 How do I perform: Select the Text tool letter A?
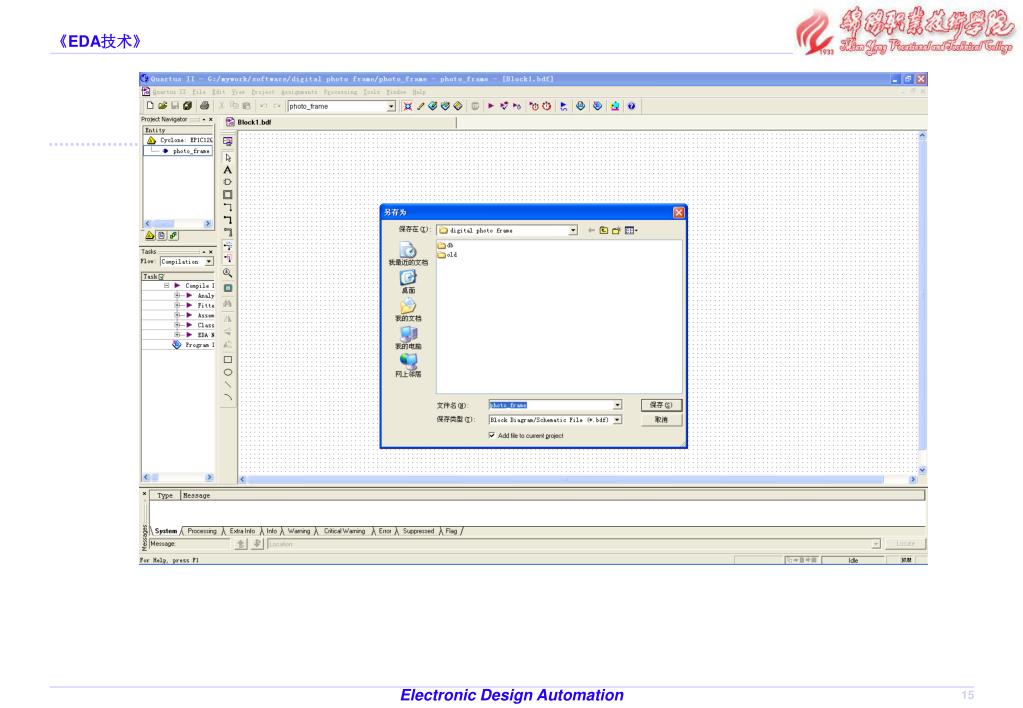click(x=228, y=170)
